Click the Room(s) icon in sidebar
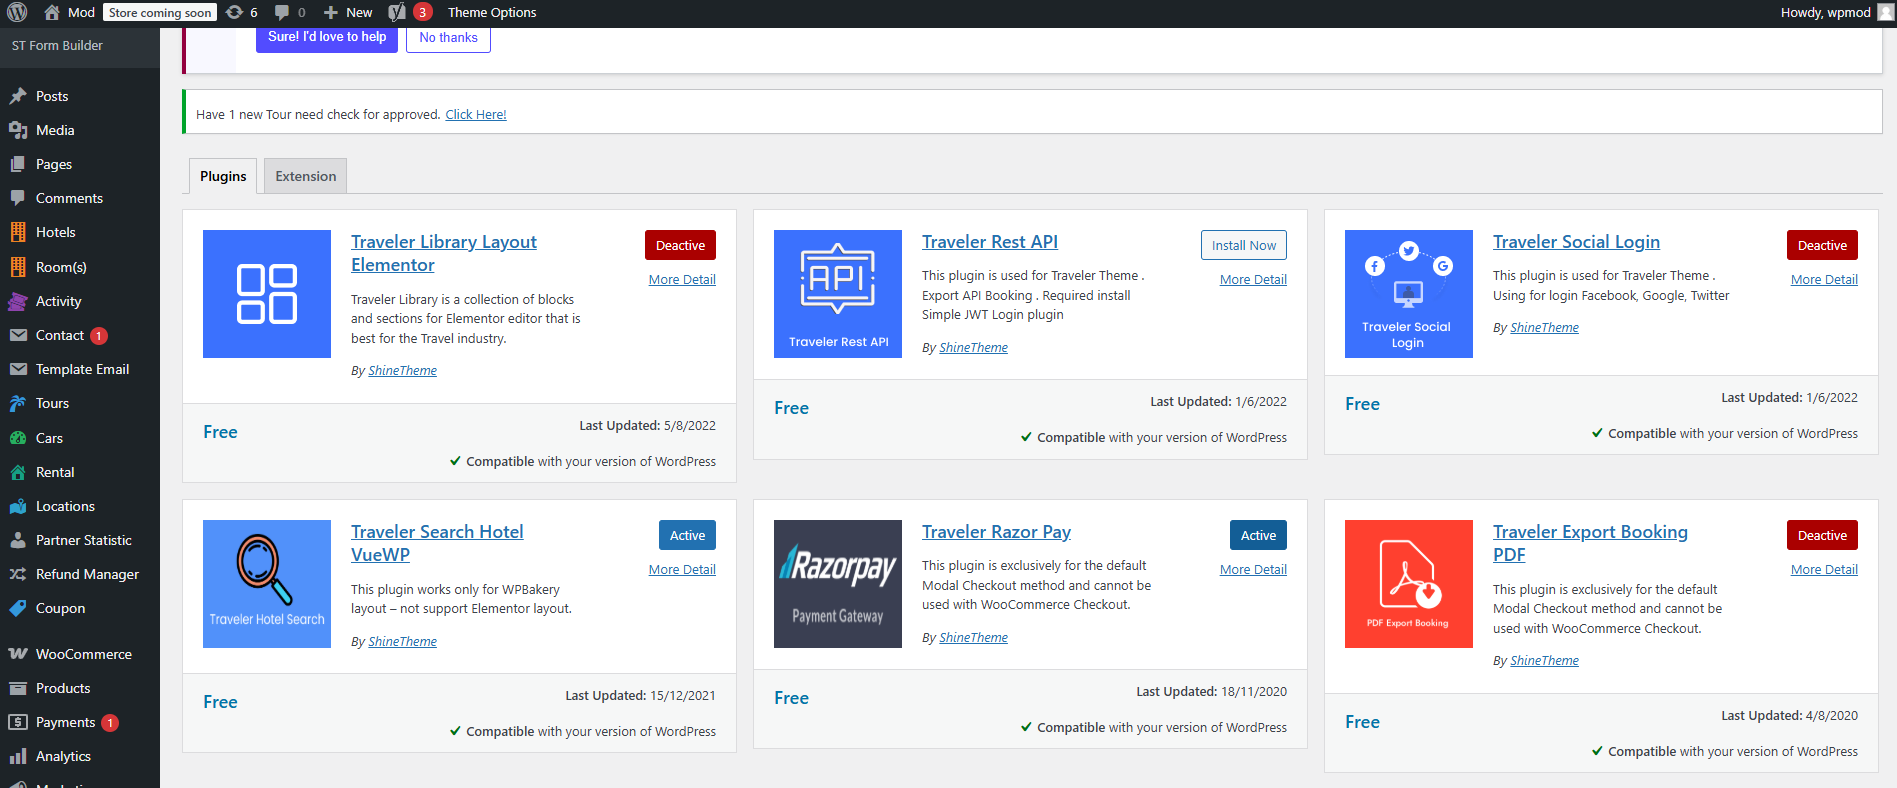Screen dimensions: 1897x788 tap(18, 267)
